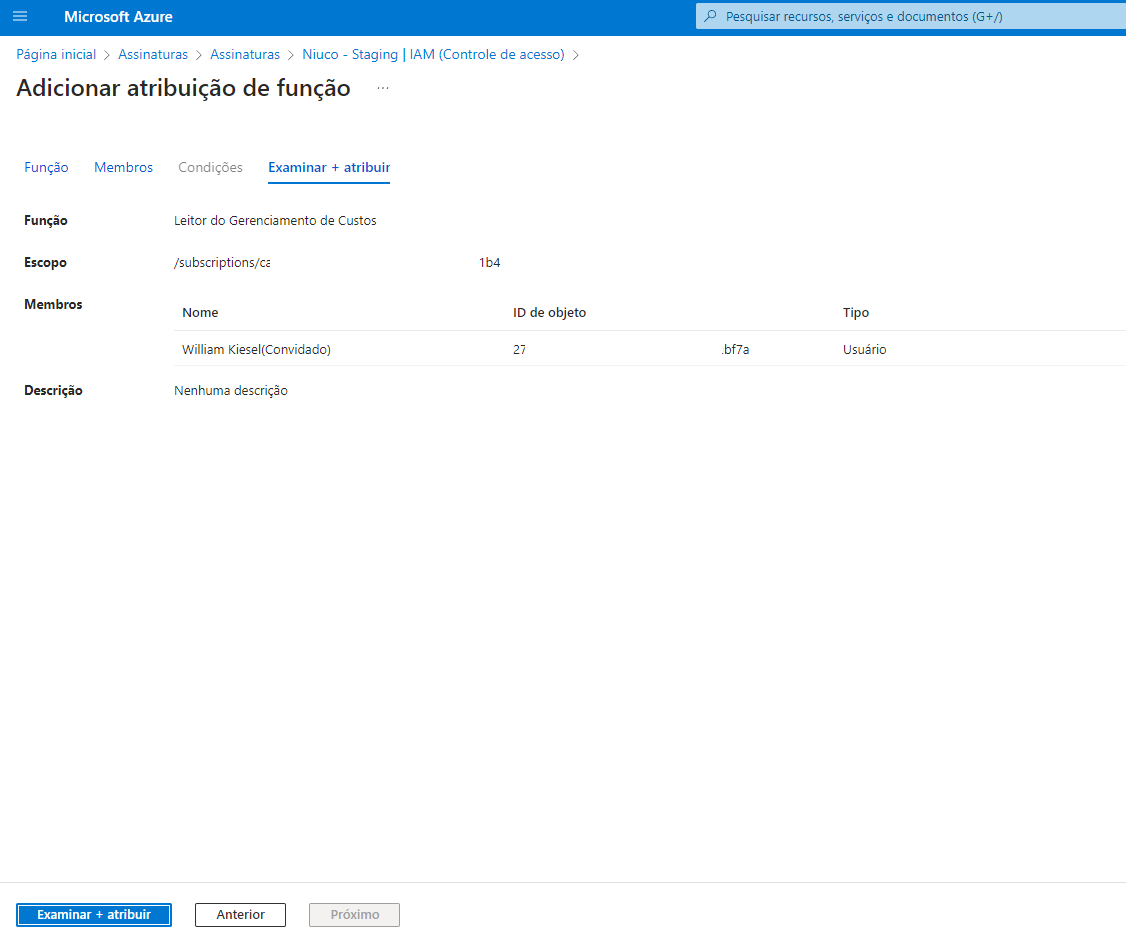Click the Tipo column header
The height and width of the screenshot is (934, 1126).
[x=856, y=312]
